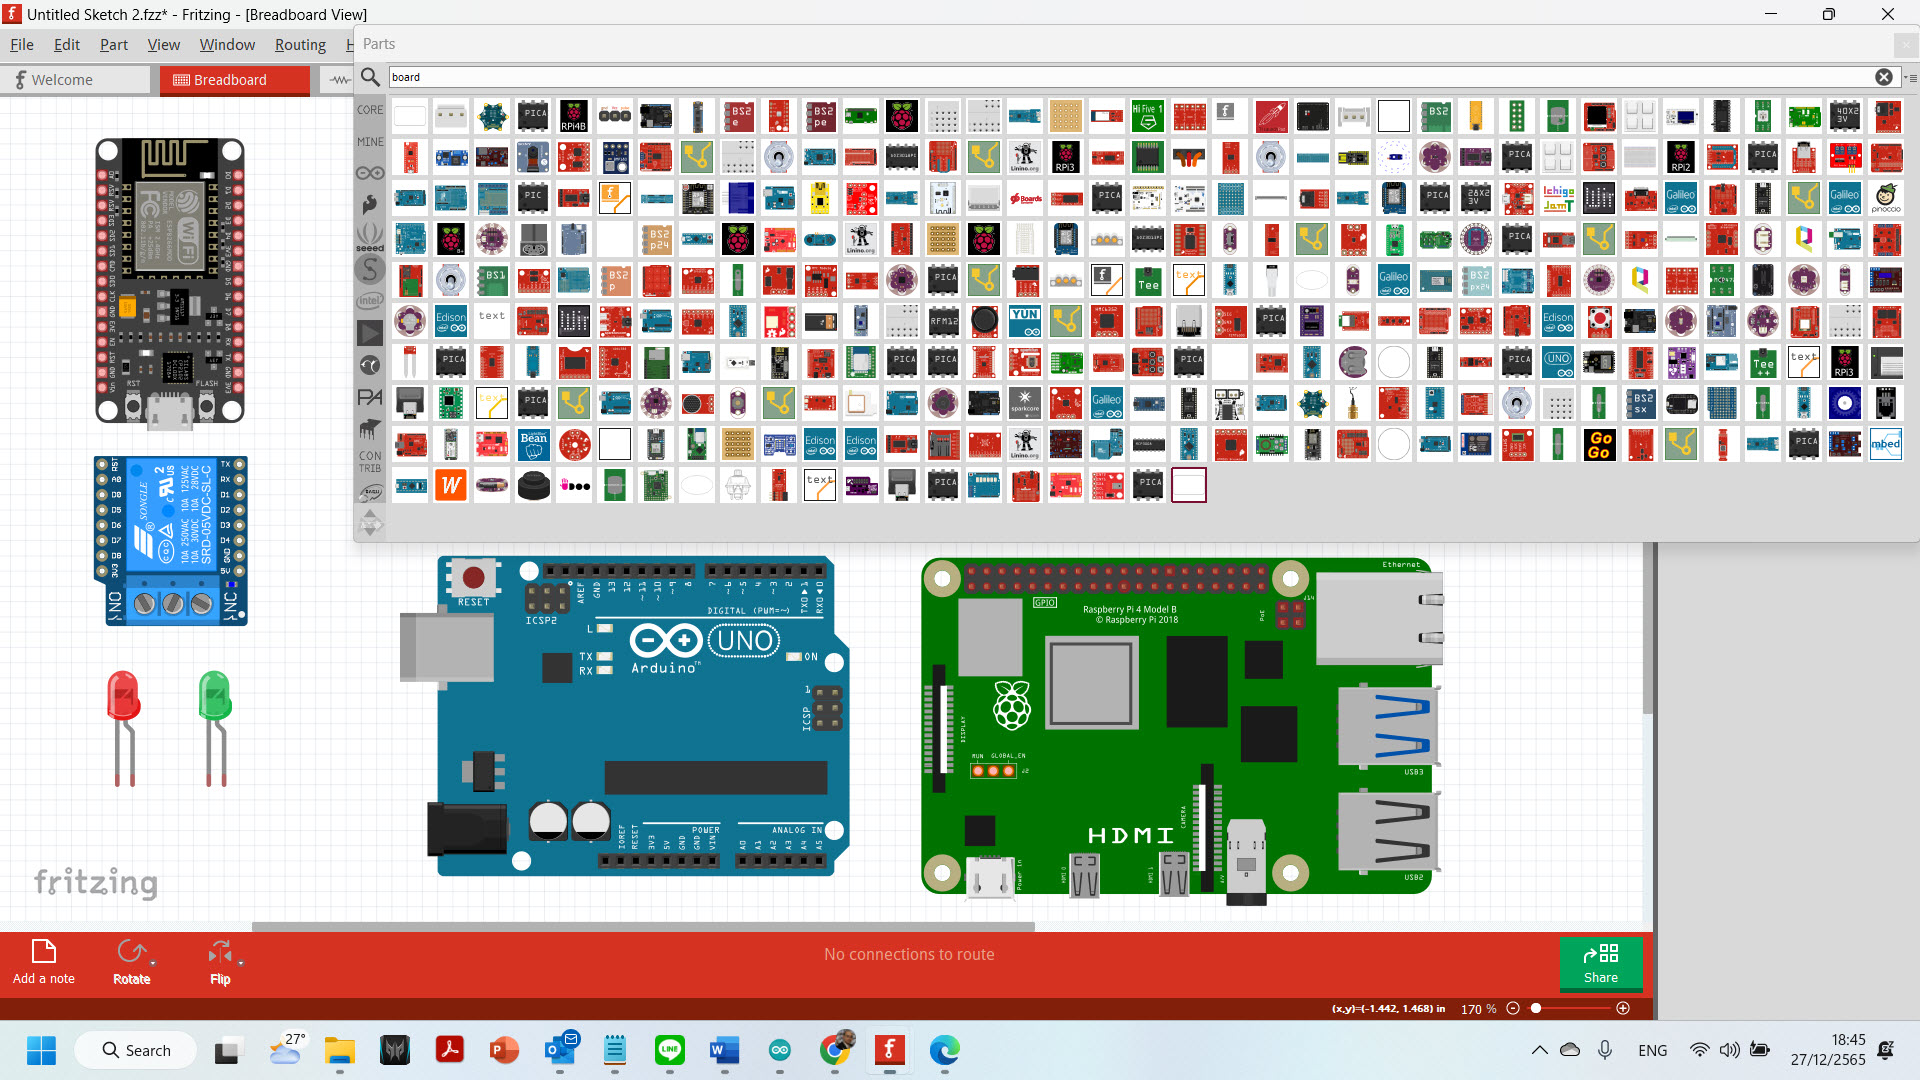Viewport: 1920px width, 1080px height.
Task: Click zoom out minus button
Action: [1513, 1008]
